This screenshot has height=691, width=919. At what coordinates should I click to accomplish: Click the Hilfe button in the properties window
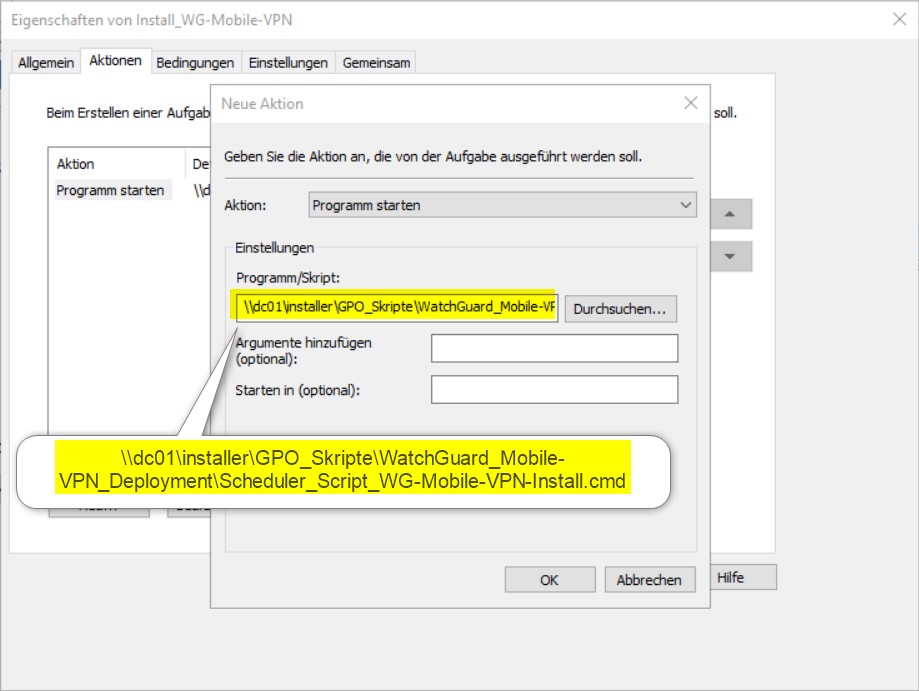click(744, 577)
